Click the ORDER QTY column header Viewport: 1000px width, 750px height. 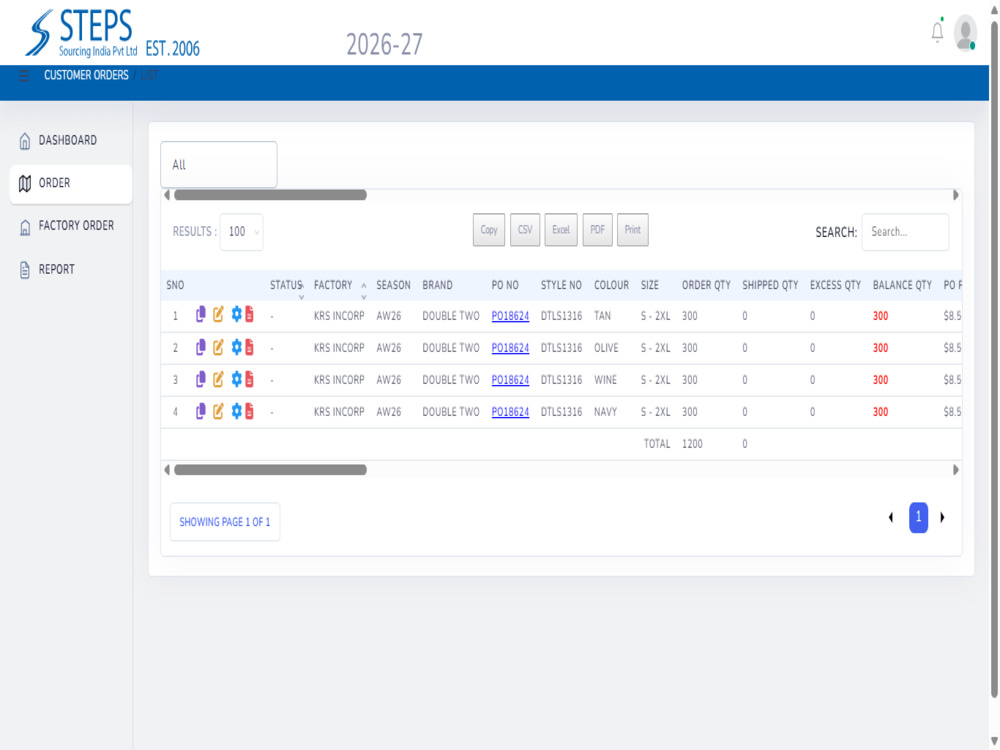point(706,285)
